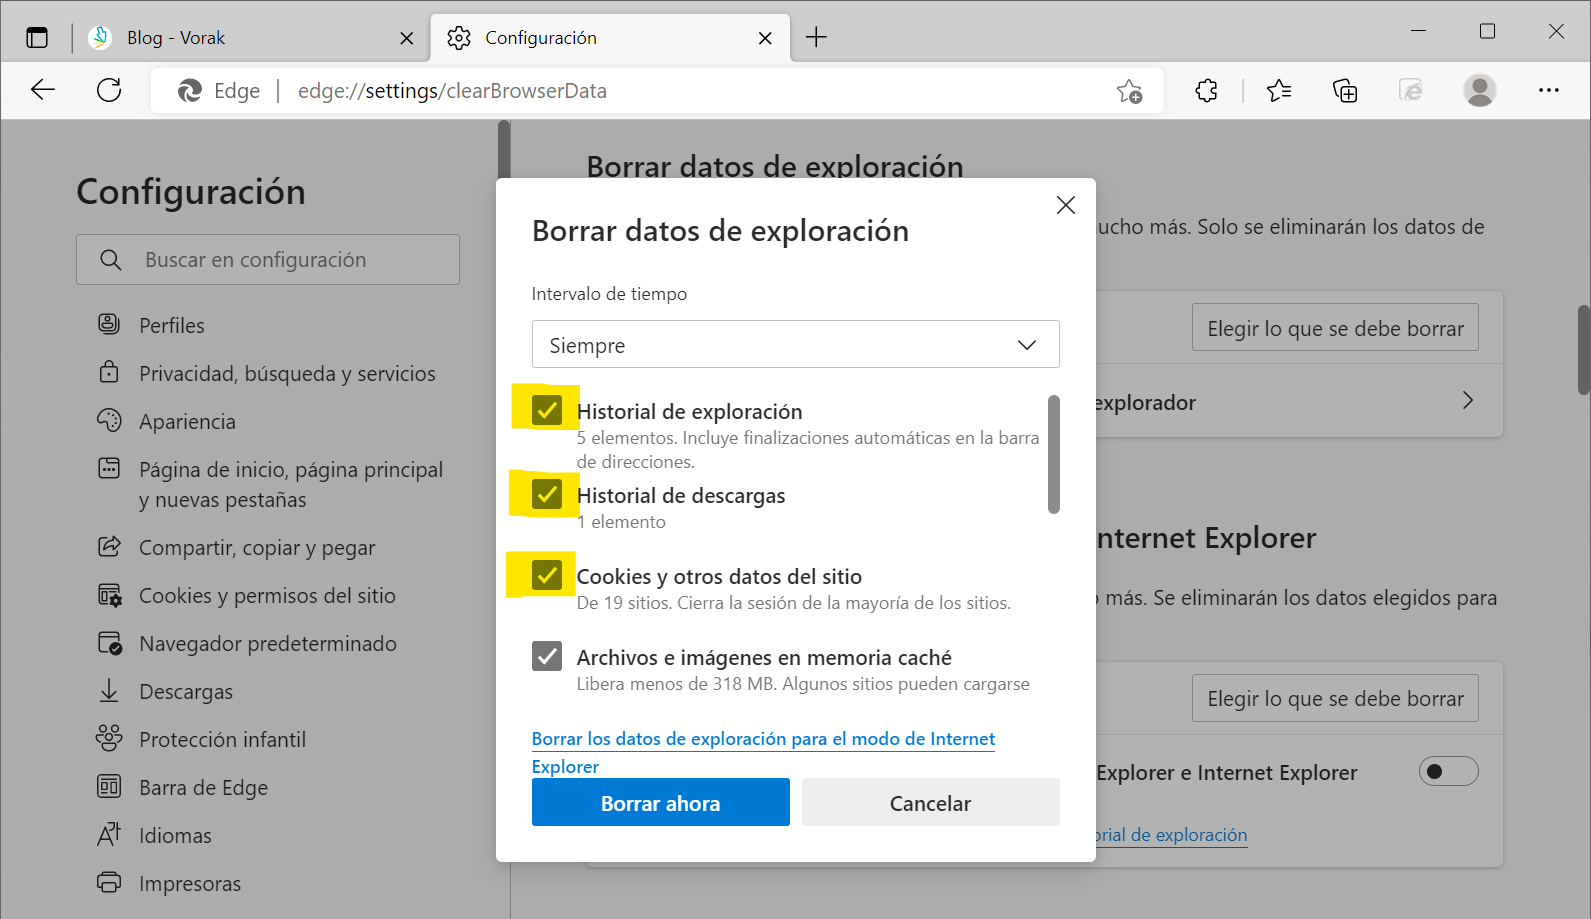Viewport: 1591px width, 919px height.
Task: Close the Configuración tab
Action: (x=765, y=38)
